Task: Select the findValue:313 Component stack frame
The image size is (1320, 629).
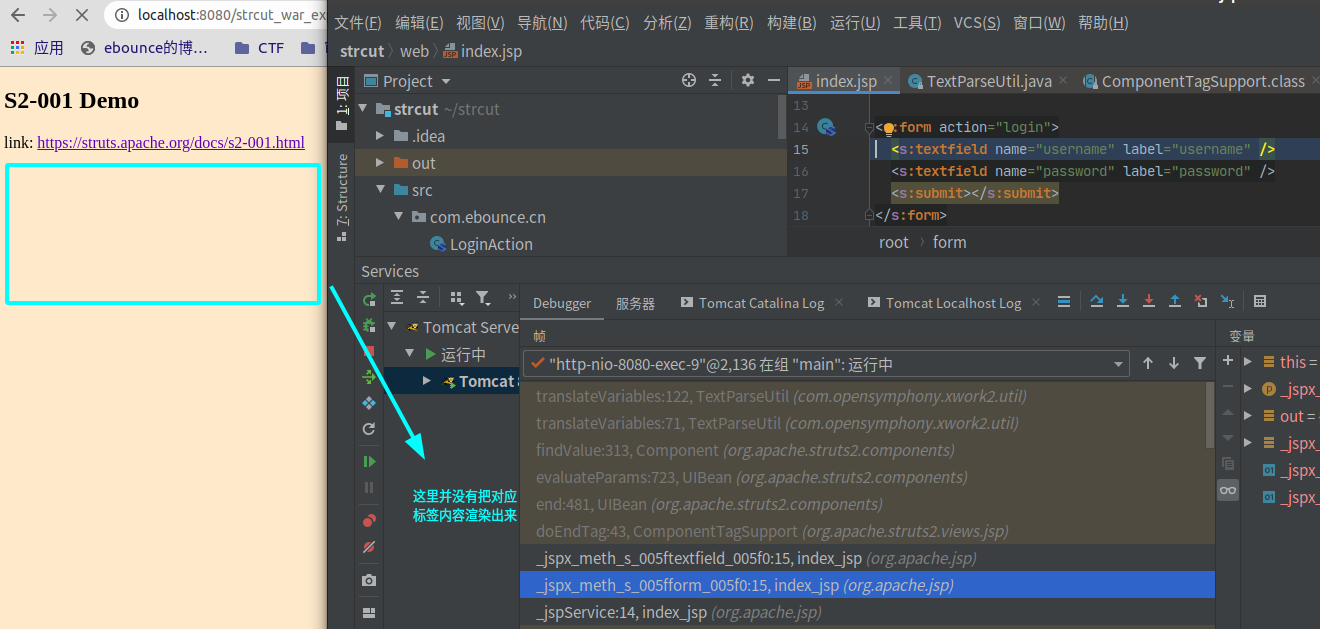Action: point(744,450)
